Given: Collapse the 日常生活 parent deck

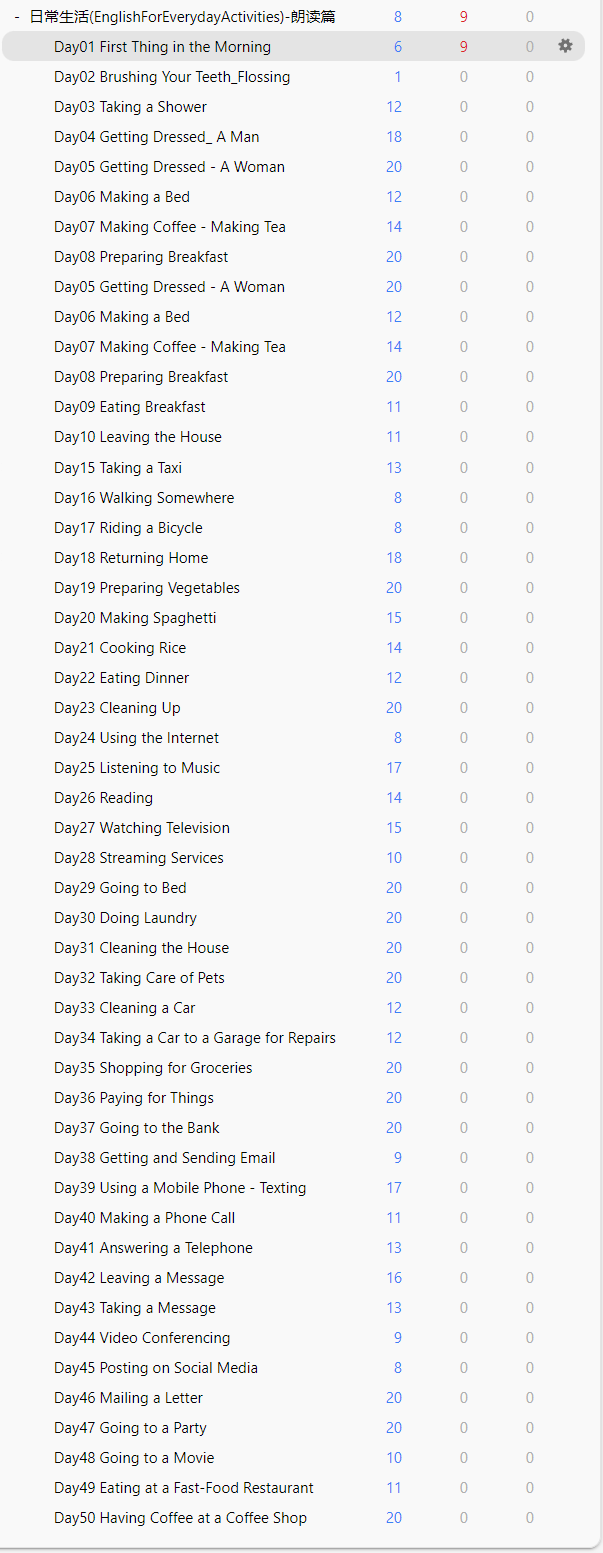Looking at the screenshot, I should (x=17, y=17).
